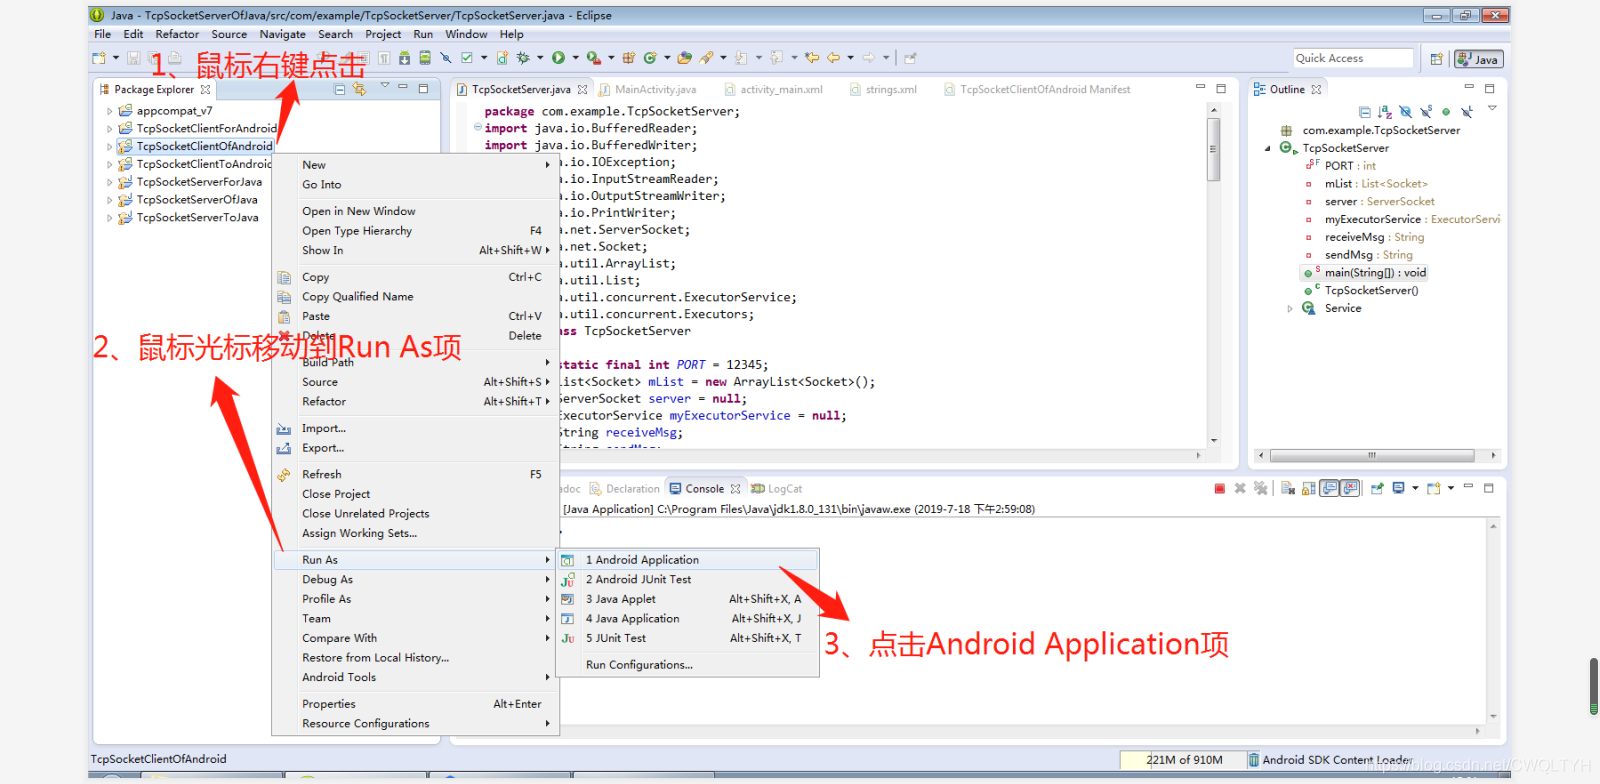1600x784 pixels.
Task: Collapse All in Package Explorer toolbar
Action: [x=340, y=89]
